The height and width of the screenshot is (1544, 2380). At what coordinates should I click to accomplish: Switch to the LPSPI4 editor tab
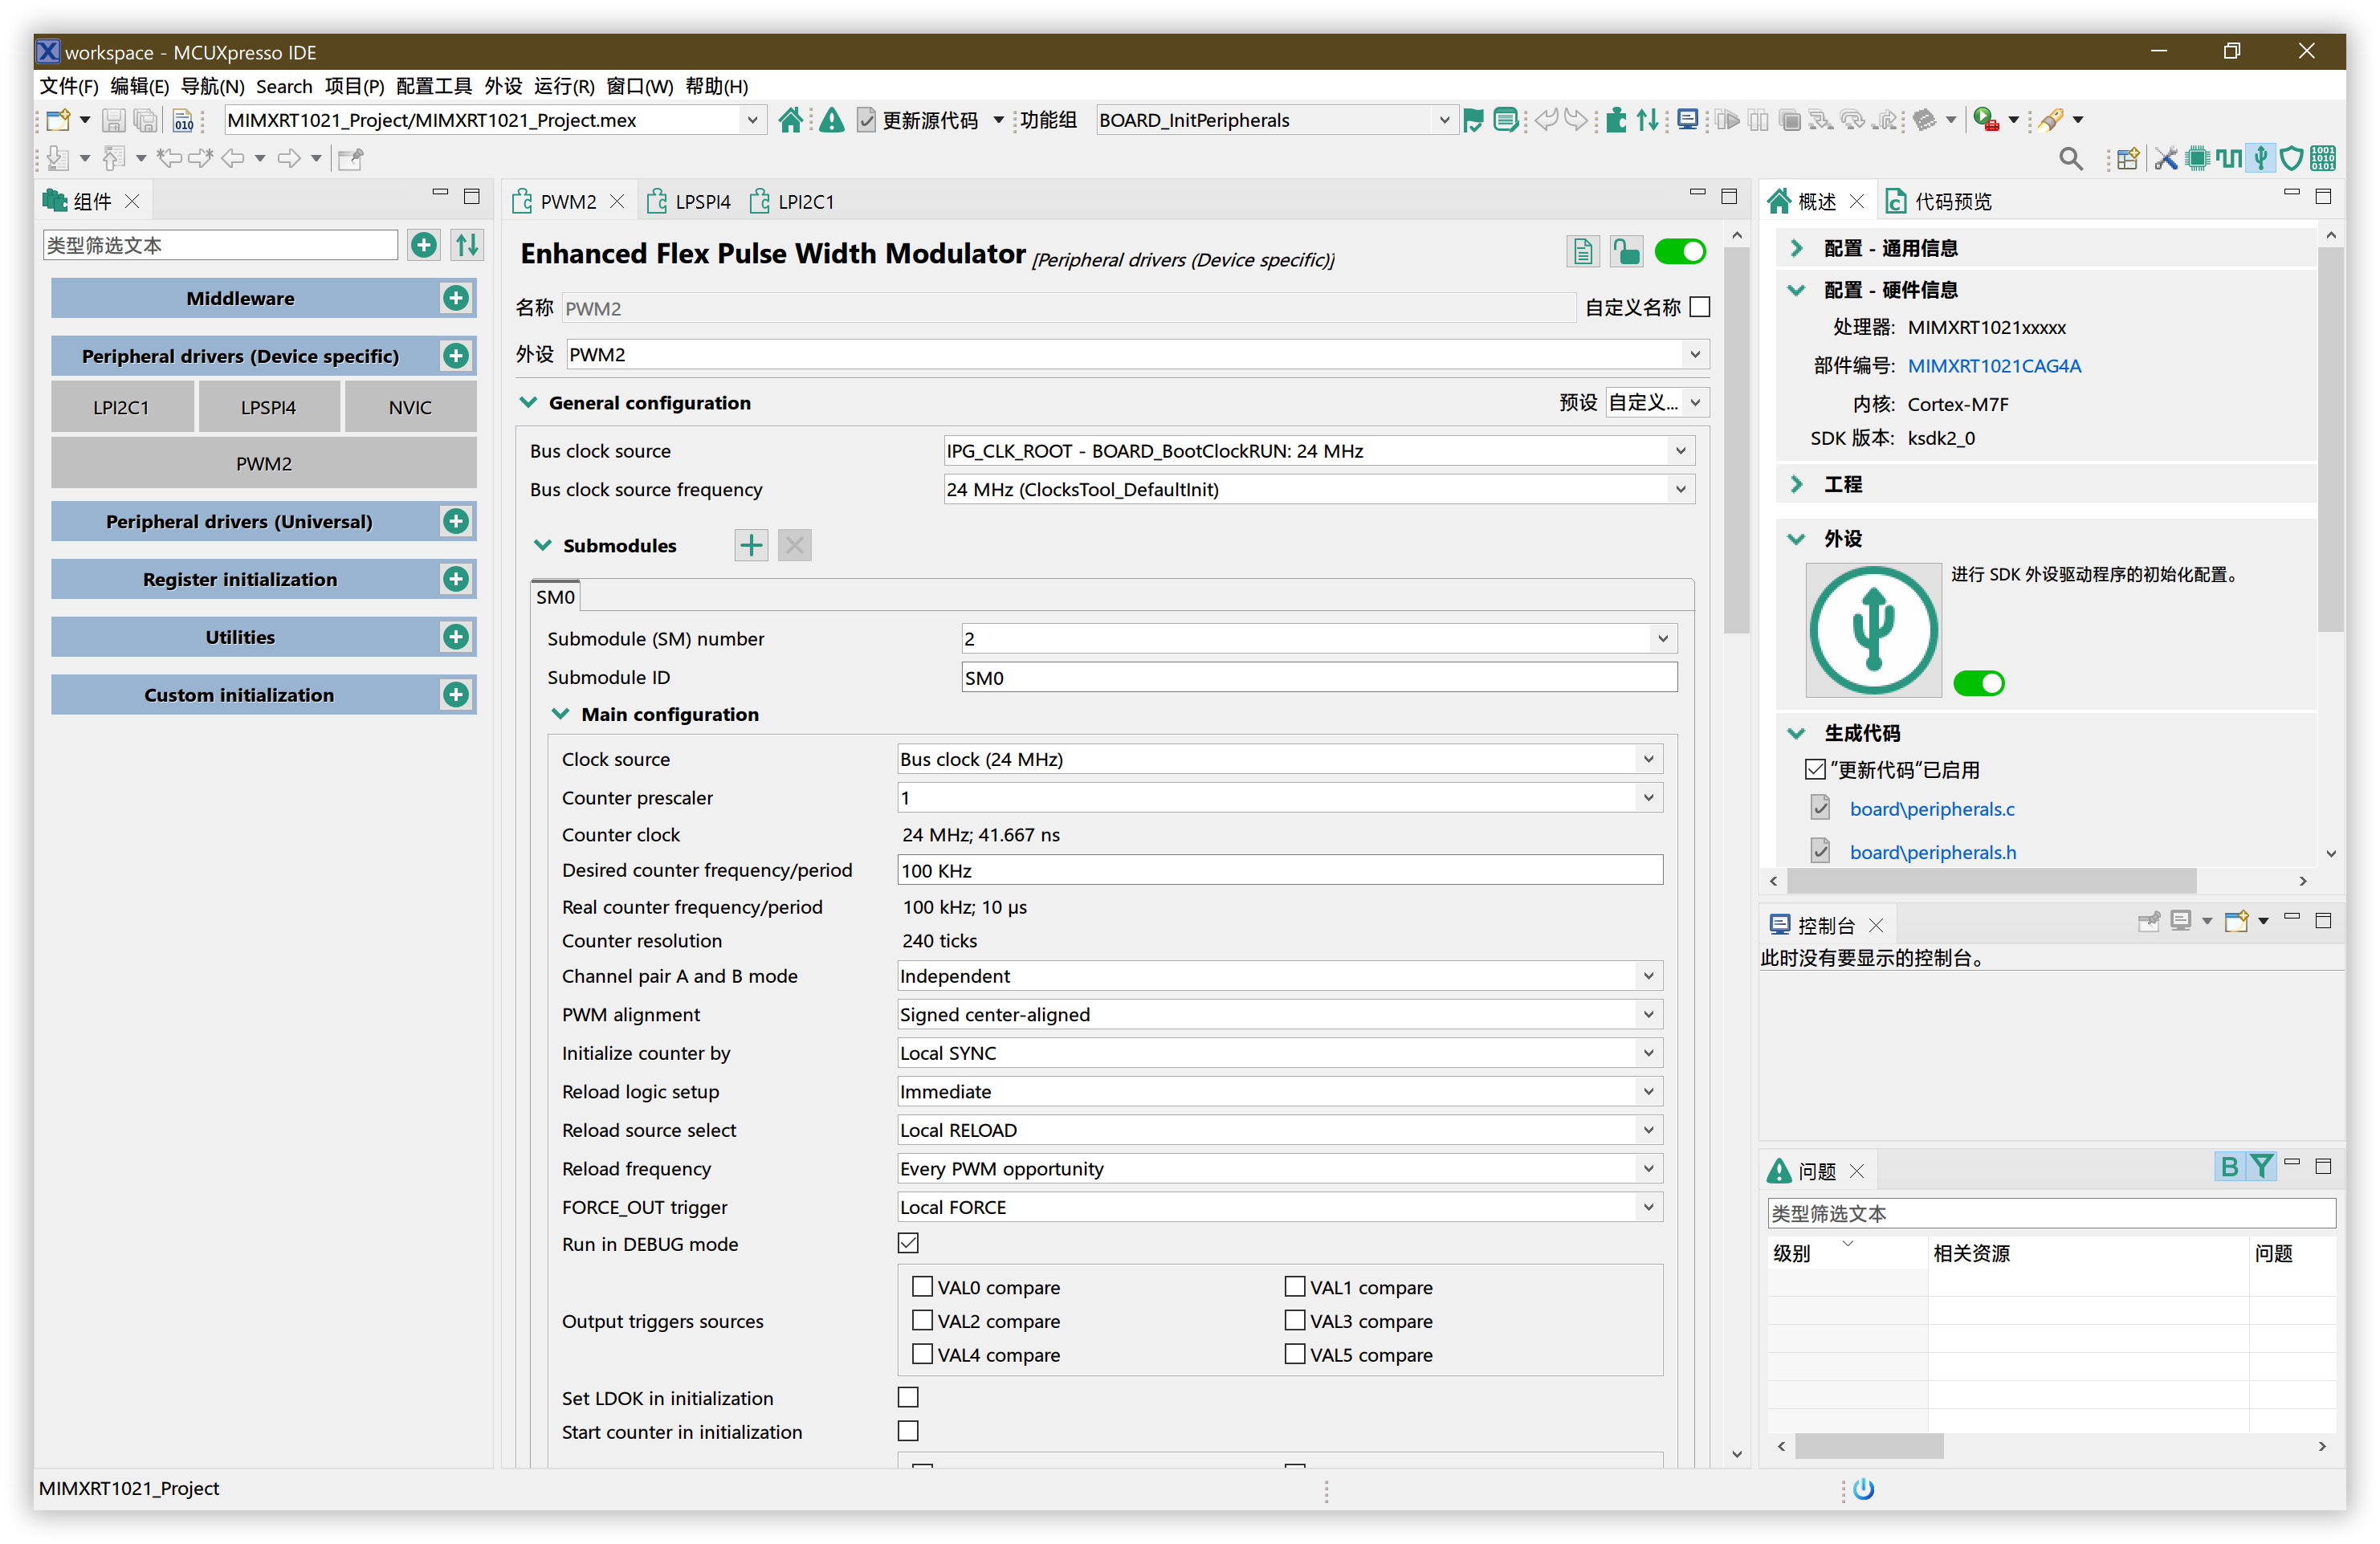tap(690, 201)
